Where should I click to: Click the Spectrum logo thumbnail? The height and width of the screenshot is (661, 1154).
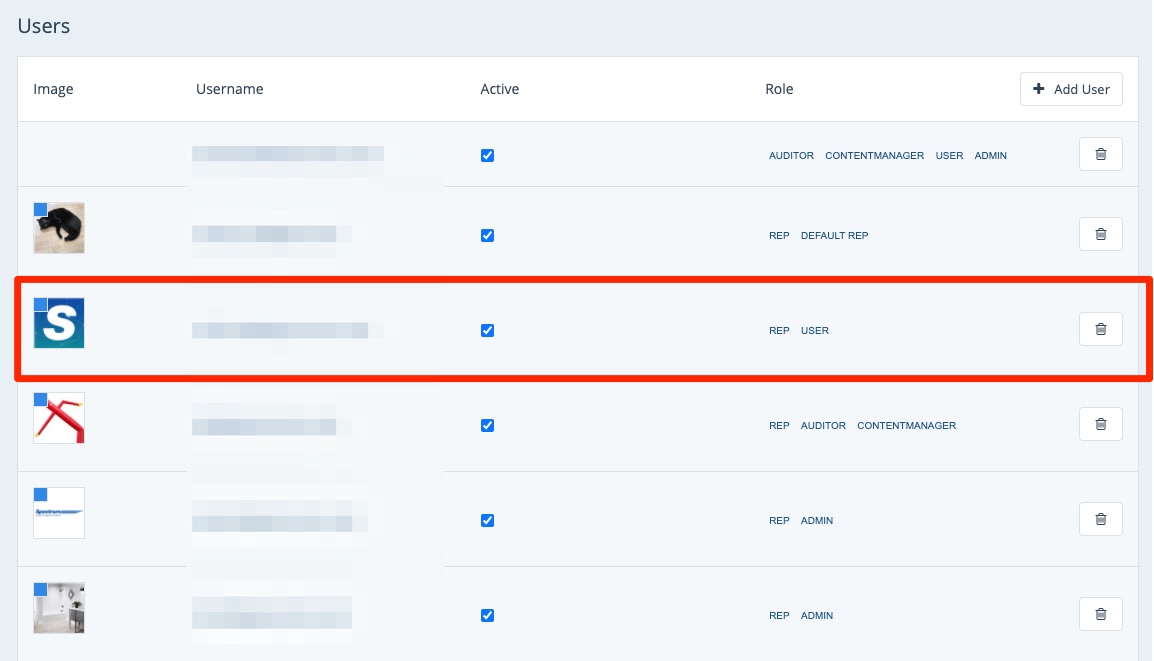[x=59, y=513]
